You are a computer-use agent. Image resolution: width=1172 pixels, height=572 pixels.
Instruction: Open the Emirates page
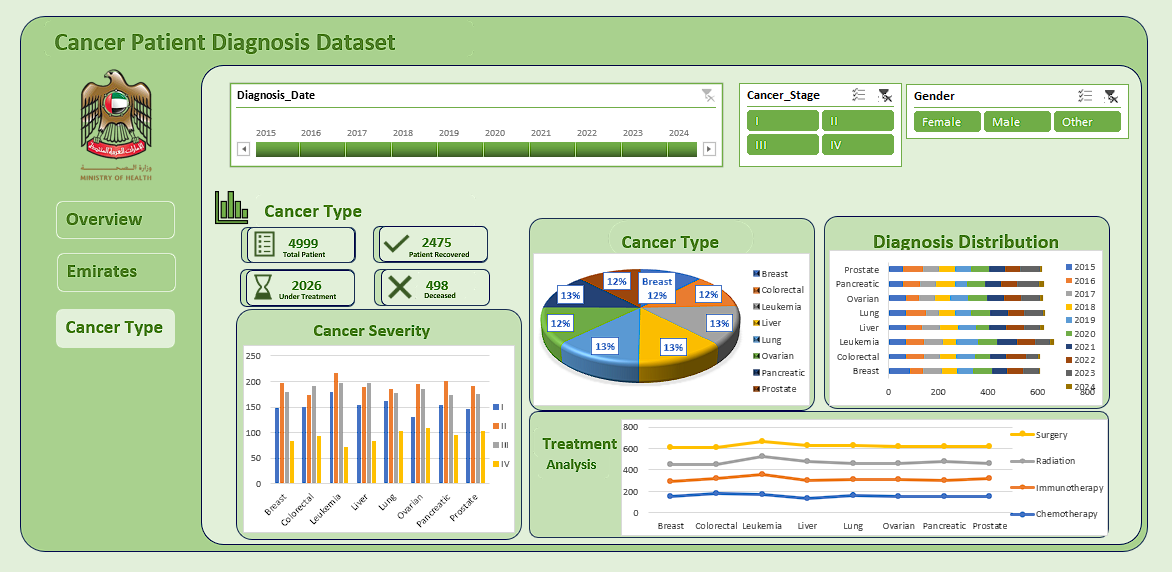coord(116,272)
